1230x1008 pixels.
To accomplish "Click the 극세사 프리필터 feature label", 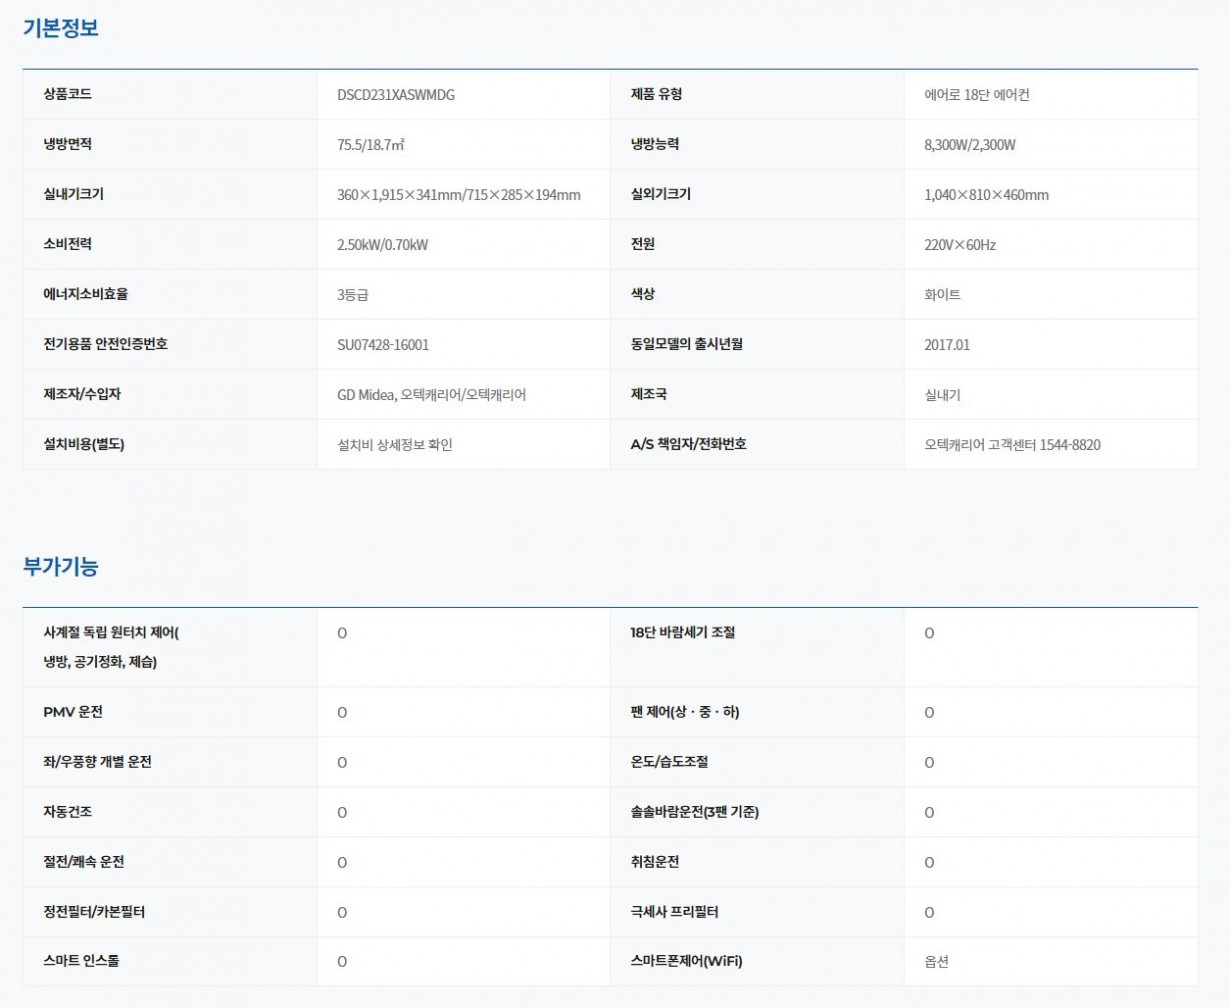I will [x=674, y=912].
